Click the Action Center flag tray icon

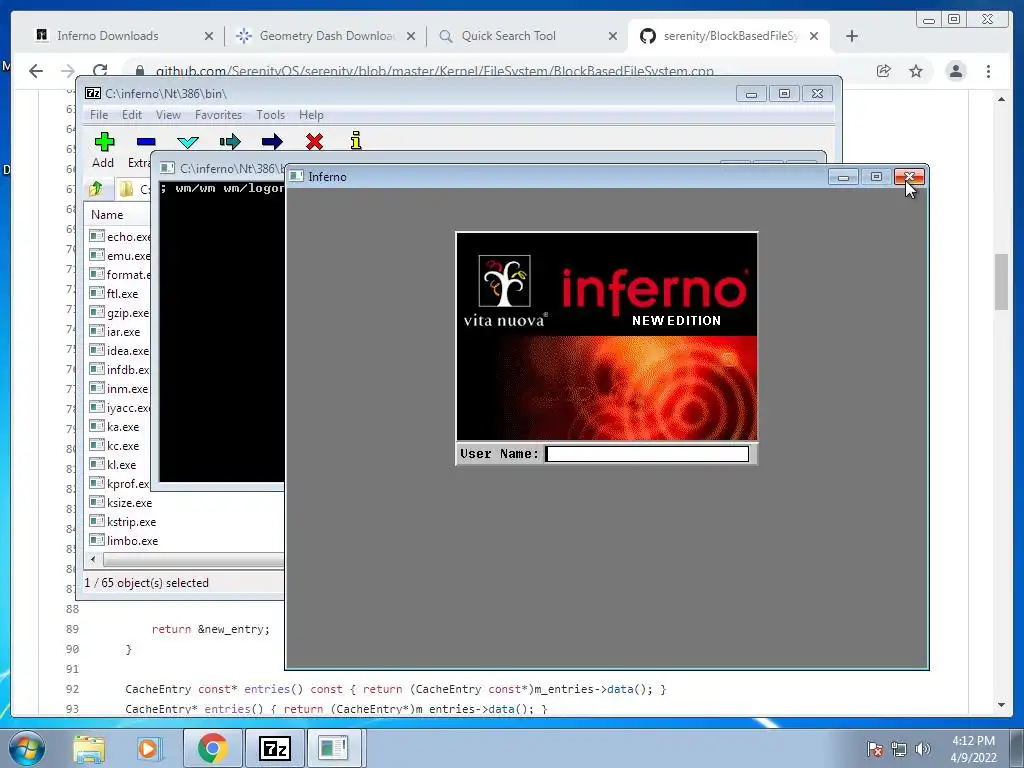tap(874, 749)
